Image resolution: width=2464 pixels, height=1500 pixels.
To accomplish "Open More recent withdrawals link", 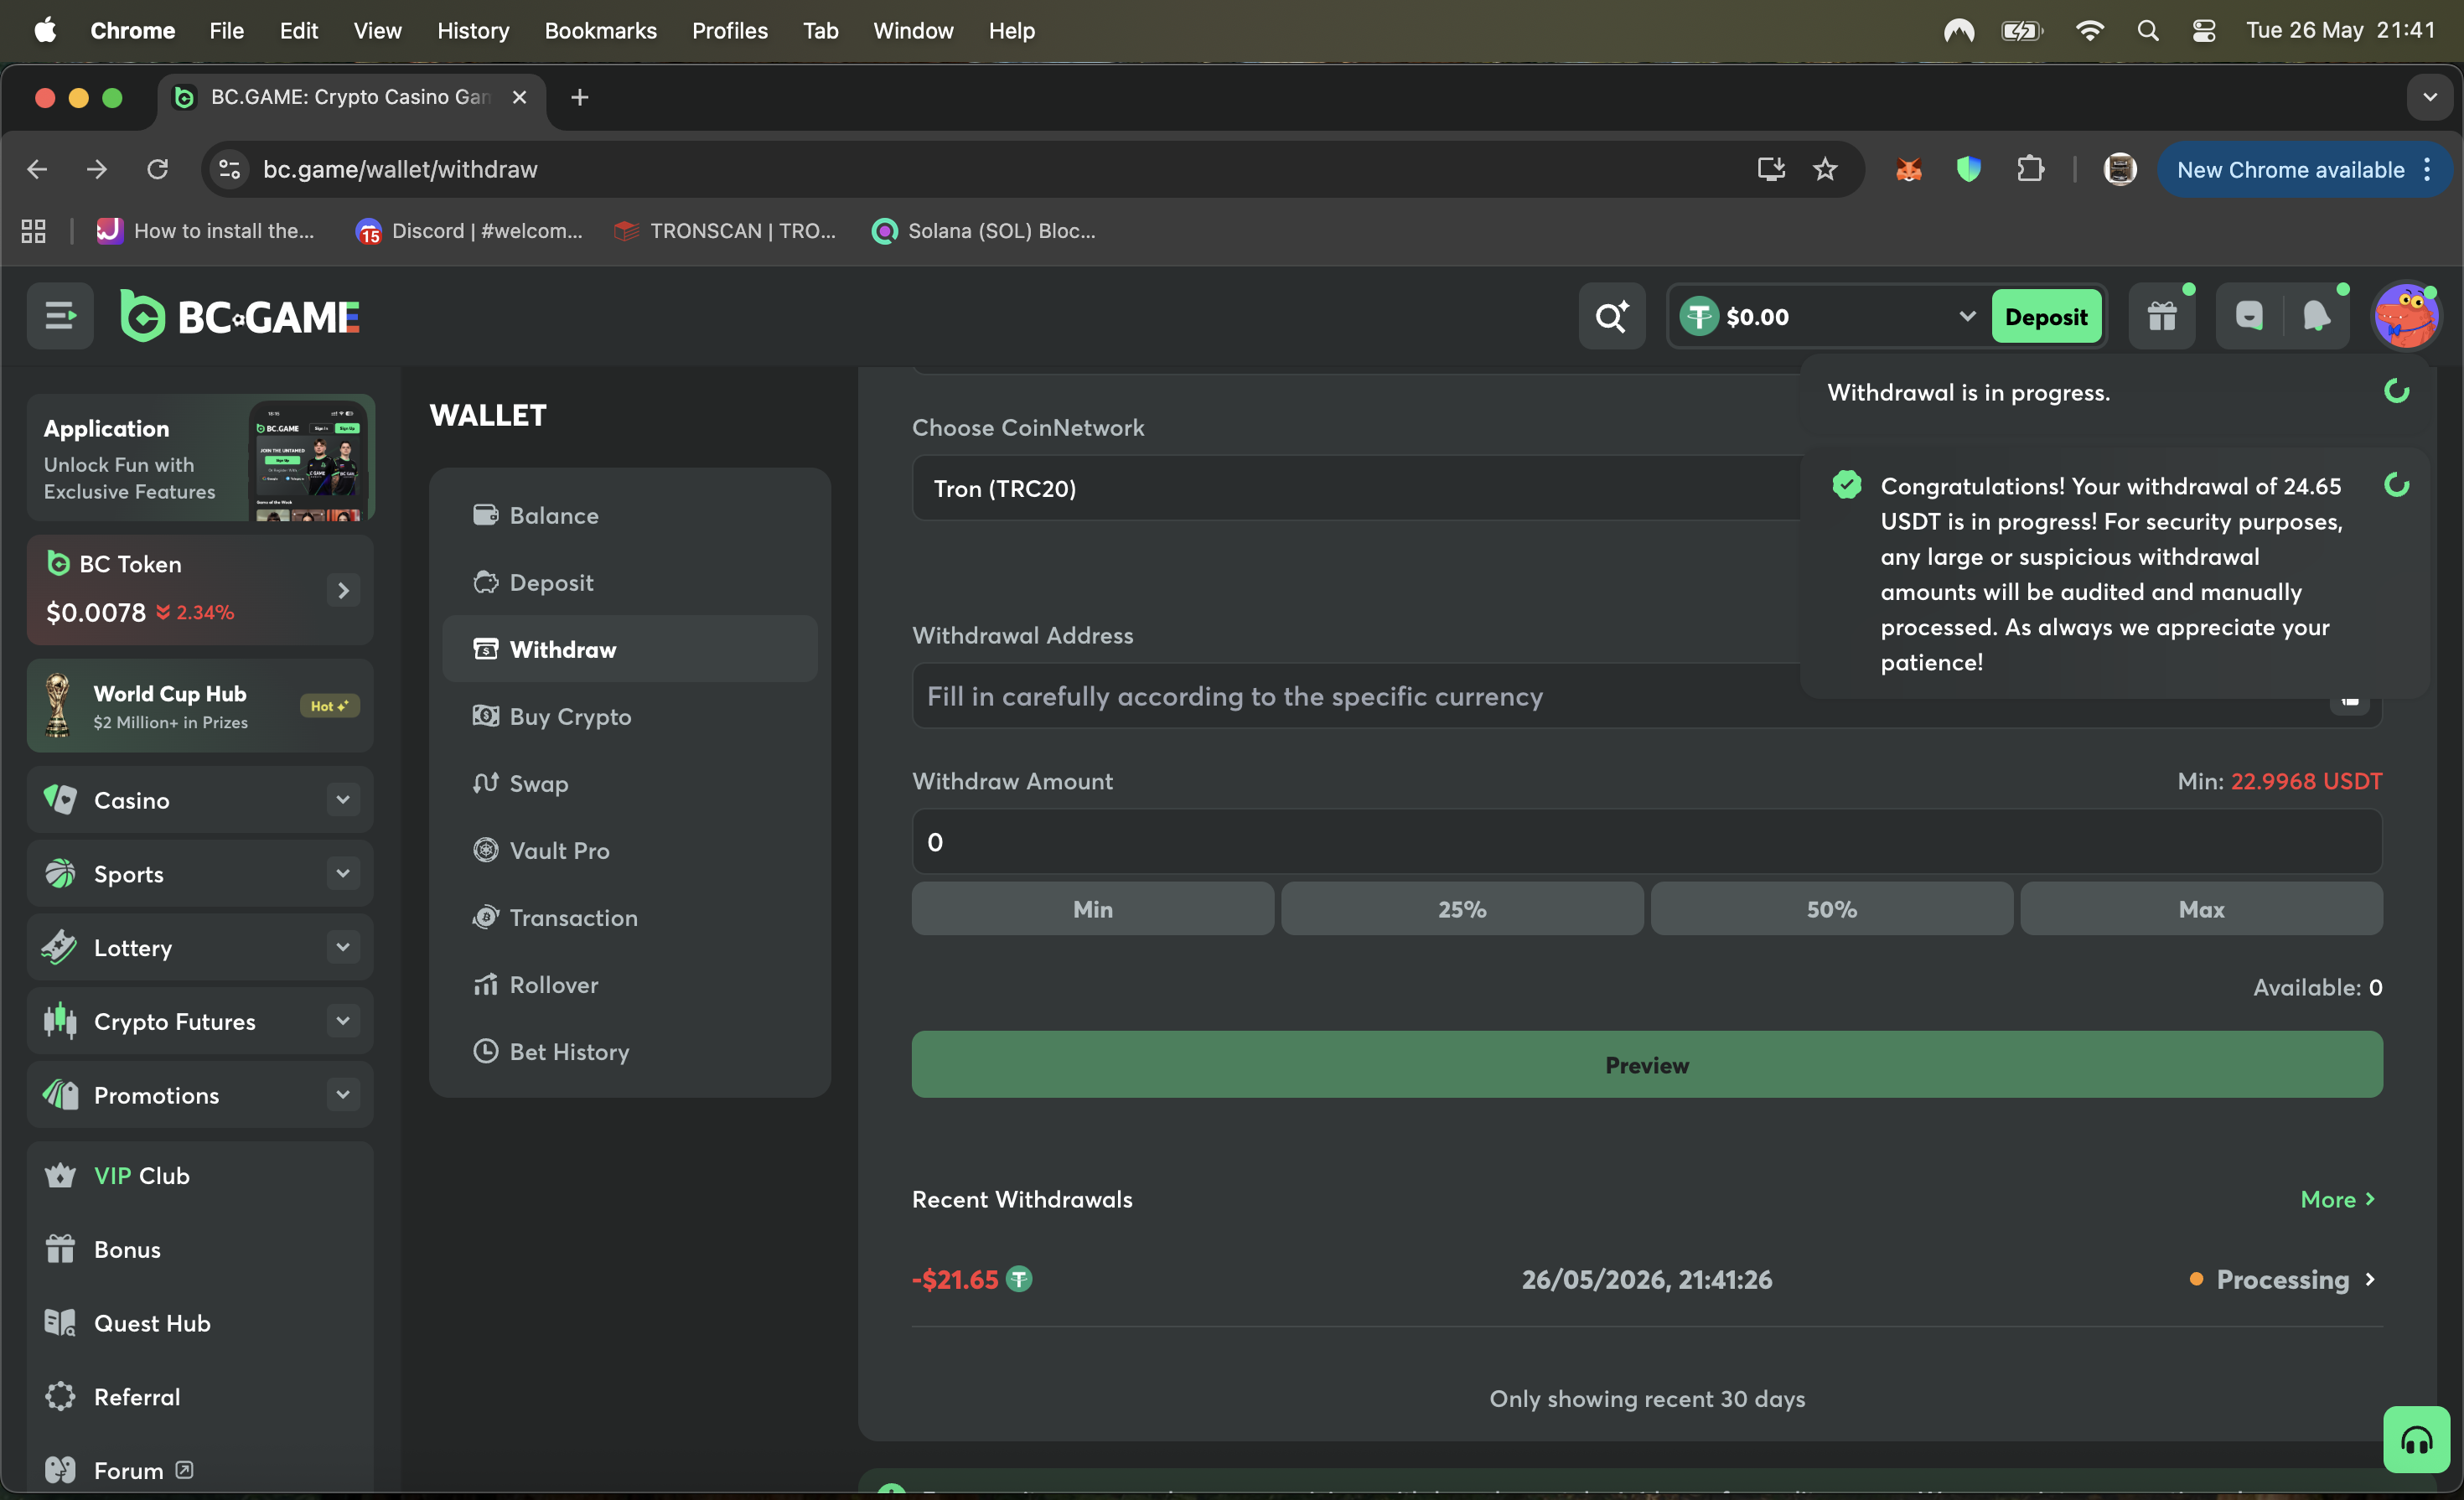I will [x=2338, y=1199].
